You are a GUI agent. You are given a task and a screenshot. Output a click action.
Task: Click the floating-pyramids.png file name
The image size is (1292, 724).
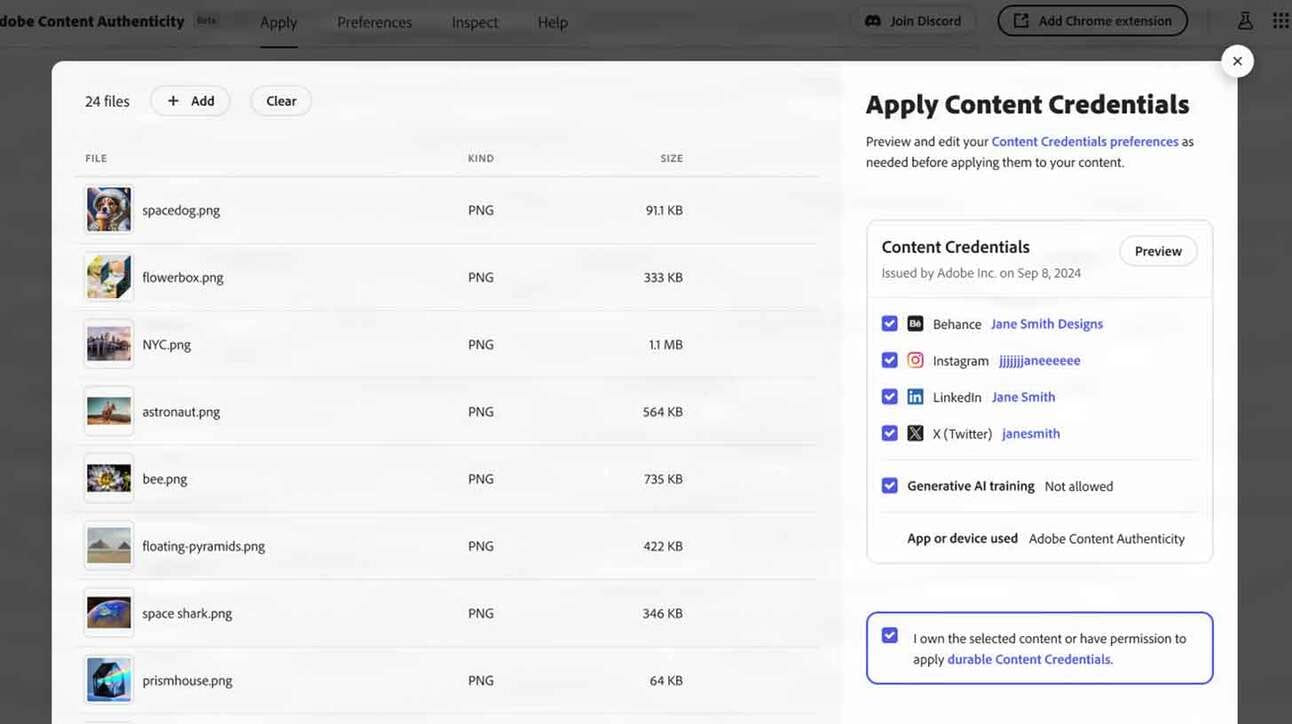click(204, 546)
